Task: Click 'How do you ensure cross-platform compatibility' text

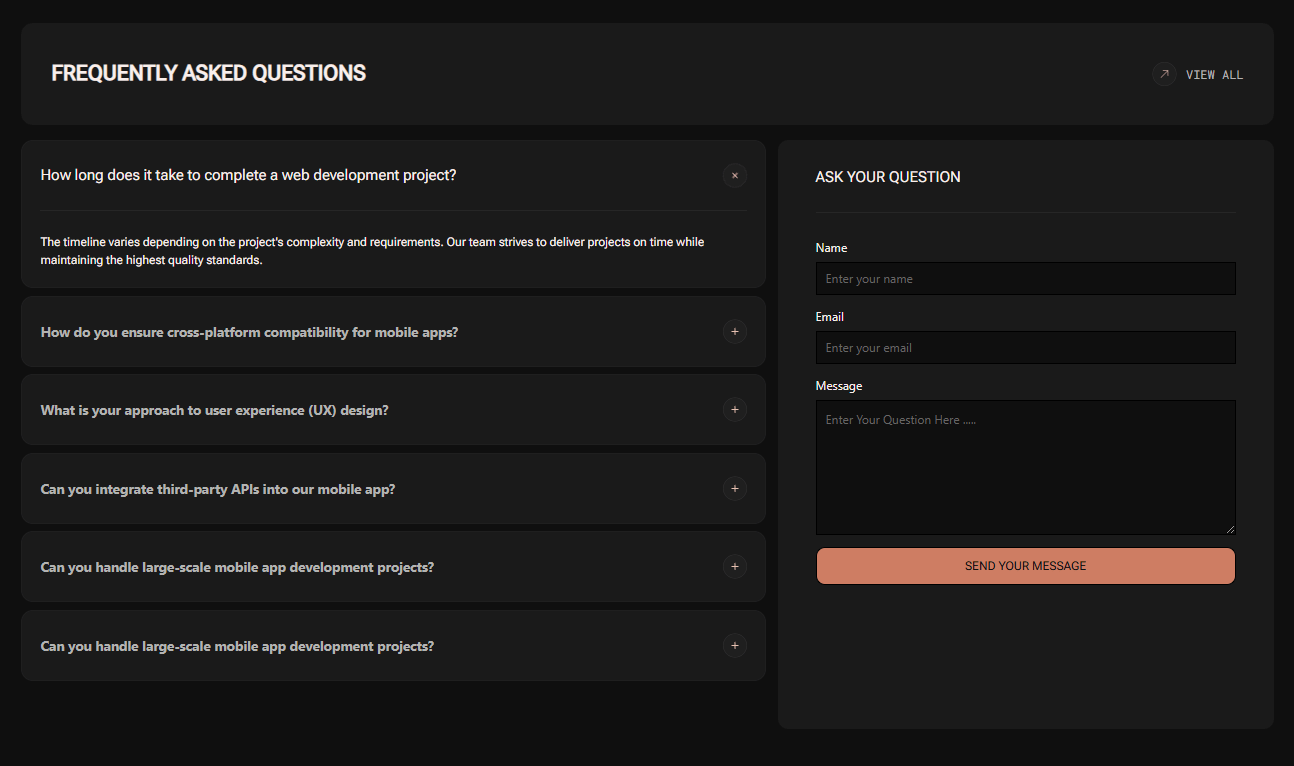Action: click(x=249, y=332)
